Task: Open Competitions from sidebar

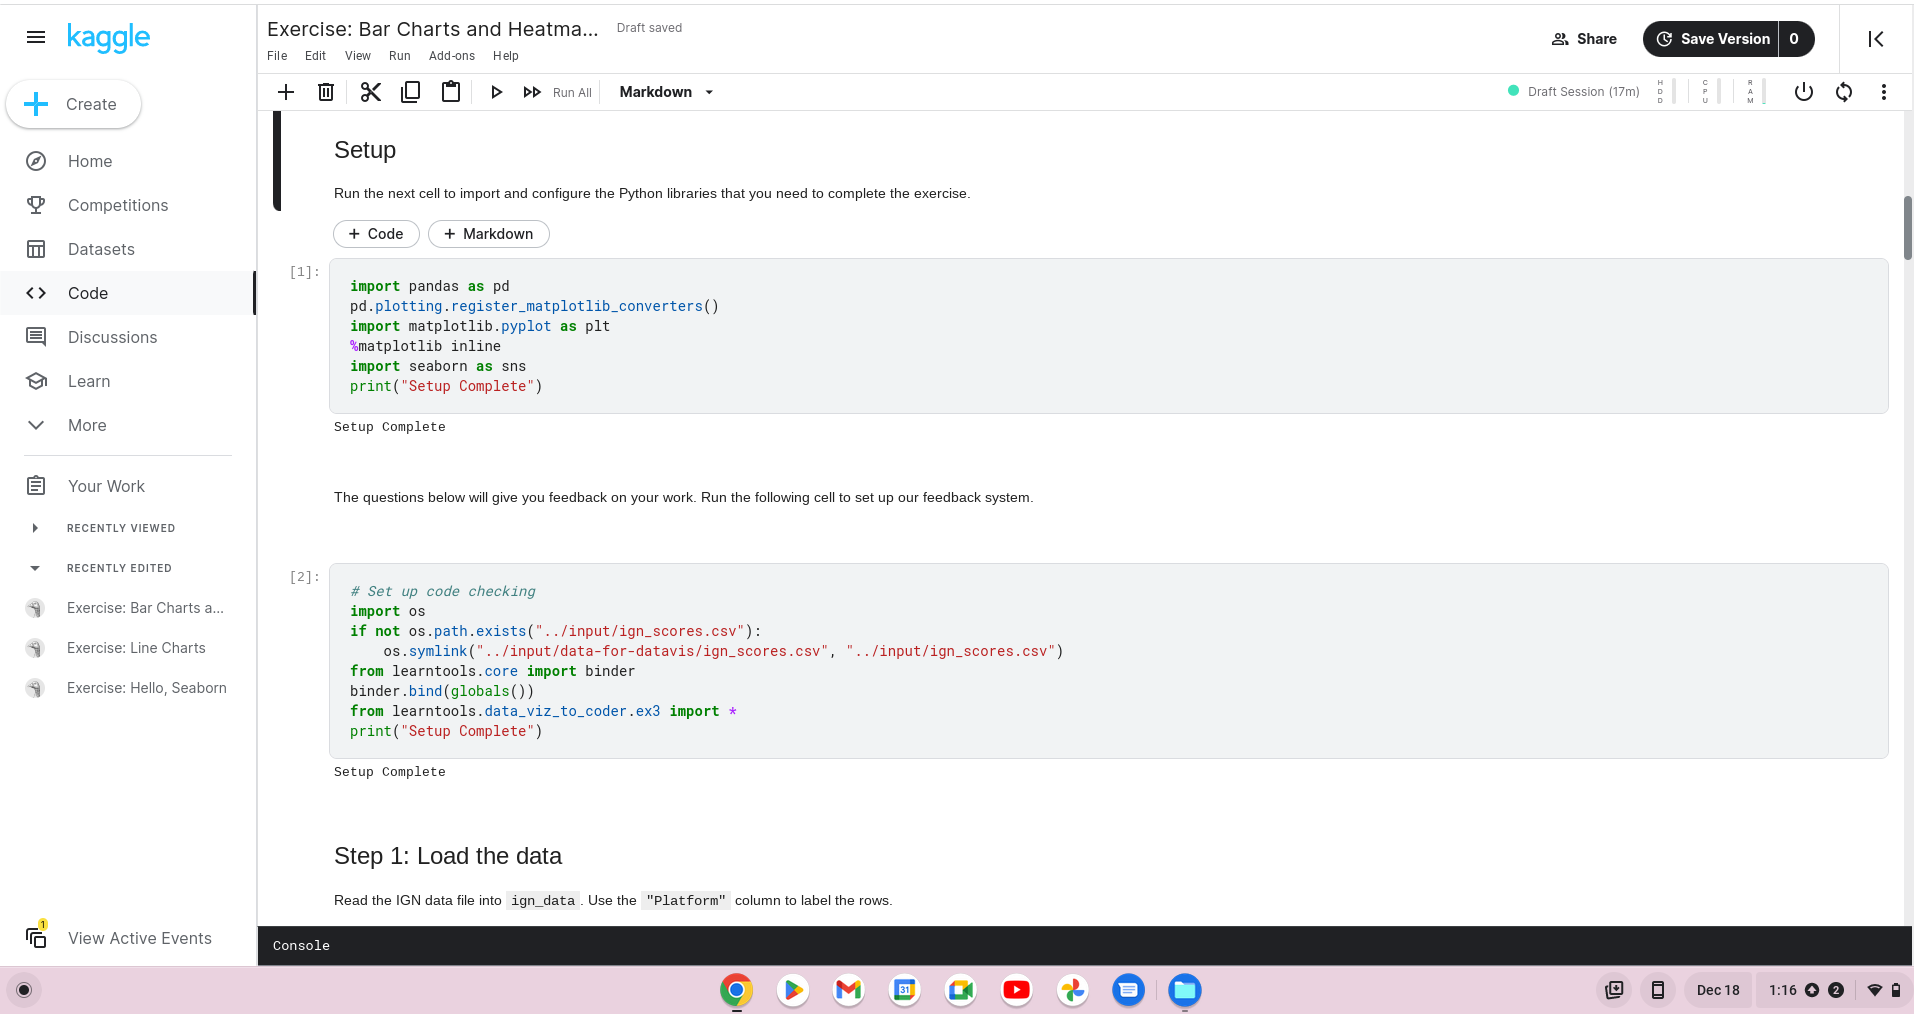Action: [128, 205]
